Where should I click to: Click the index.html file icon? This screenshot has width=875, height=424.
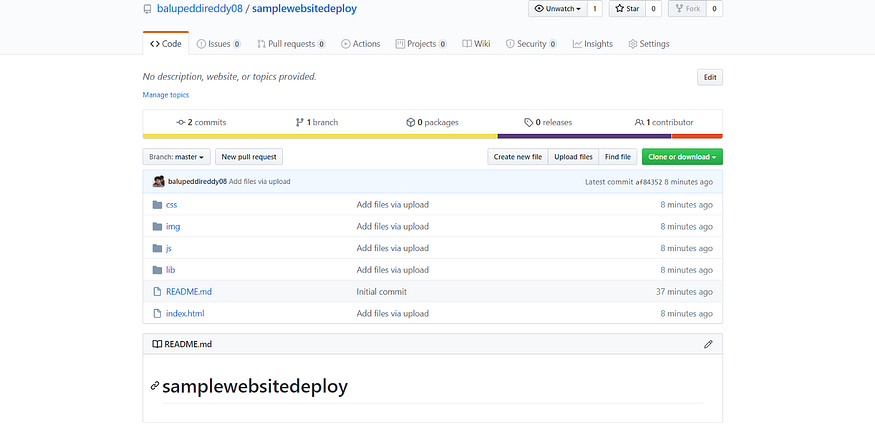click(157, 314)
